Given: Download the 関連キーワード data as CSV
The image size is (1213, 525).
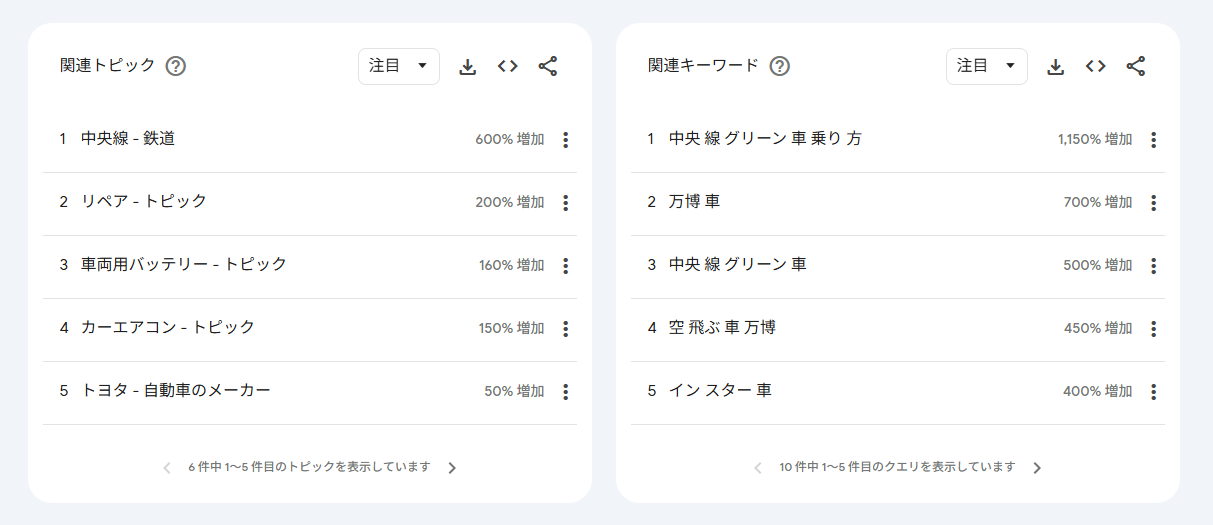Looking at the screenshot, I should click(1055, 67).
